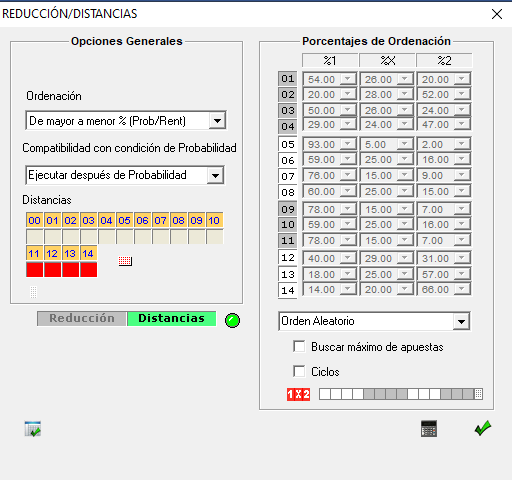Close the REDUCCIÓN/DISTANCIAS dialog

pos(497,14)
